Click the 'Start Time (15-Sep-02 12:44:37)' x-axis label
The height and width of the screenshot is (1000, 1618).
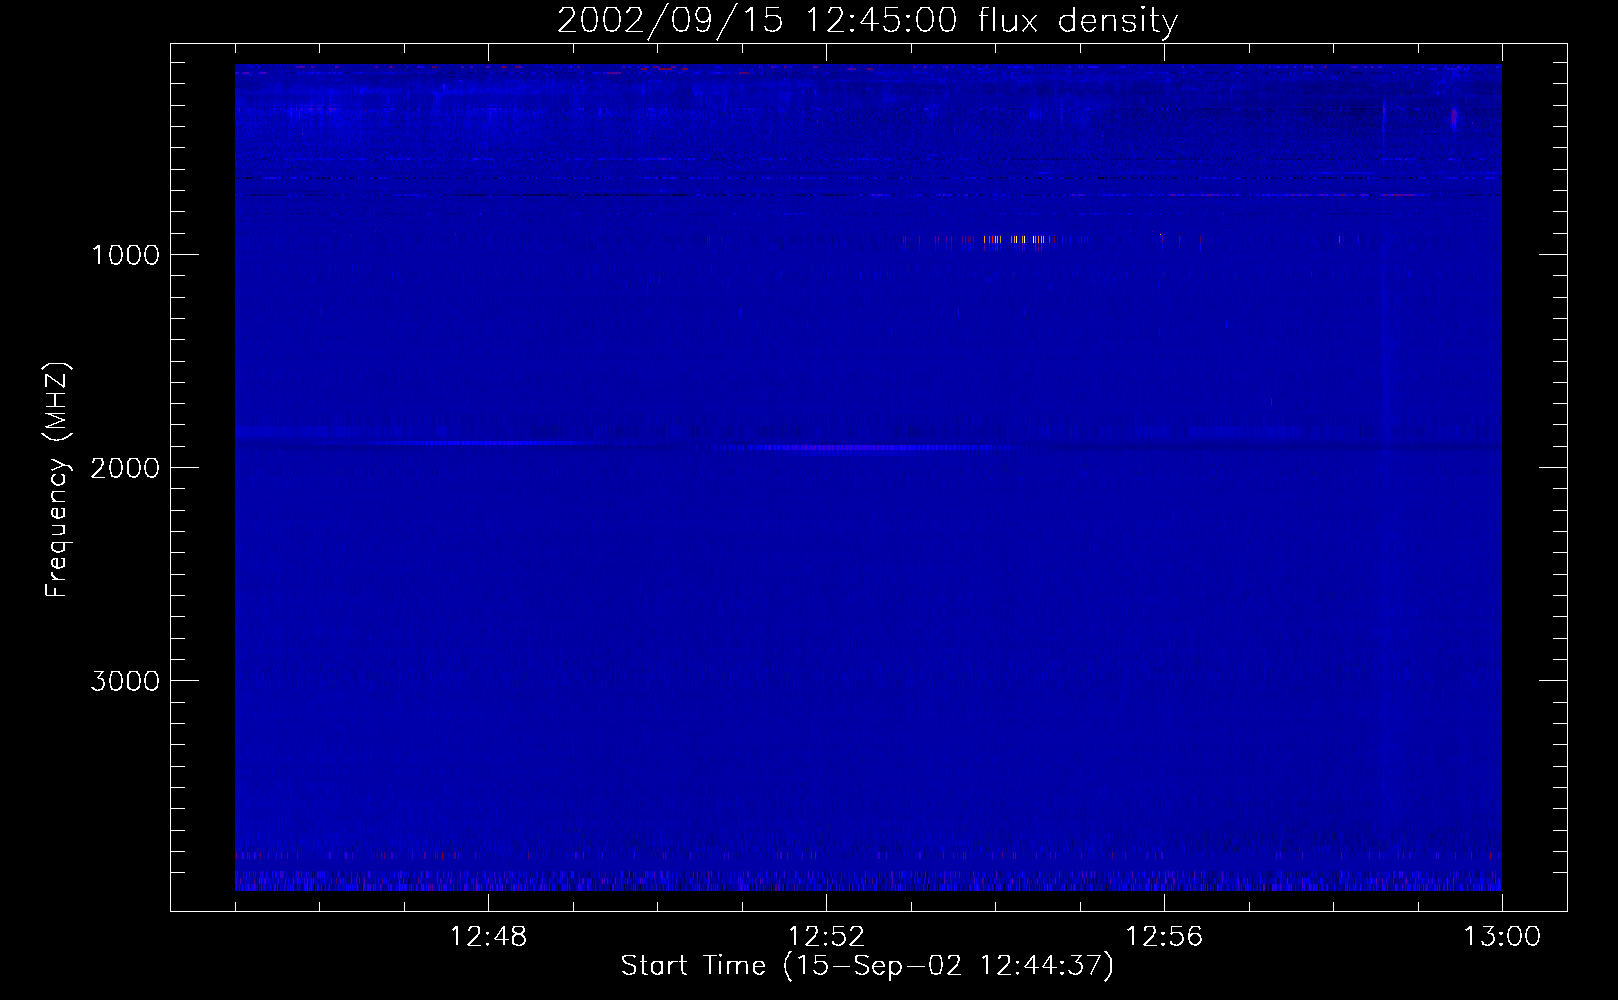tap(867, 965)
